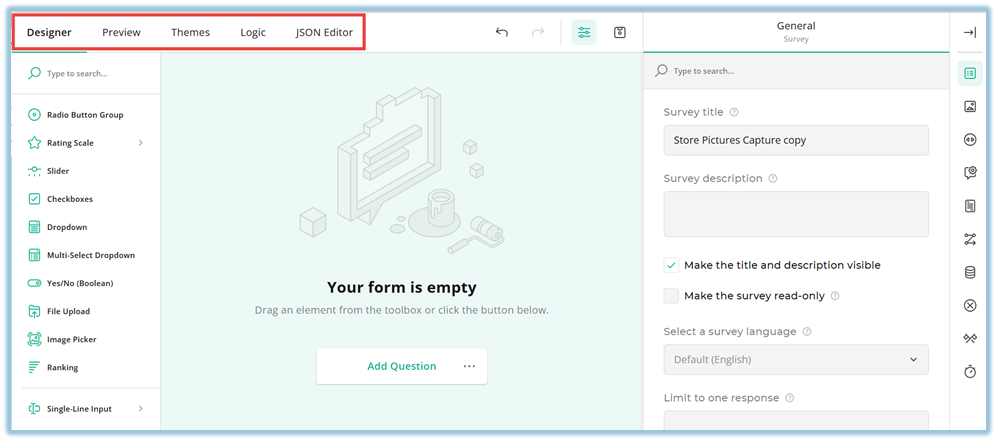Image resolution: width=997 pixels, height=441 pixels.
Task: Open the Timer/Quiz stopwatch icon
Action: (x=969, y=371)
